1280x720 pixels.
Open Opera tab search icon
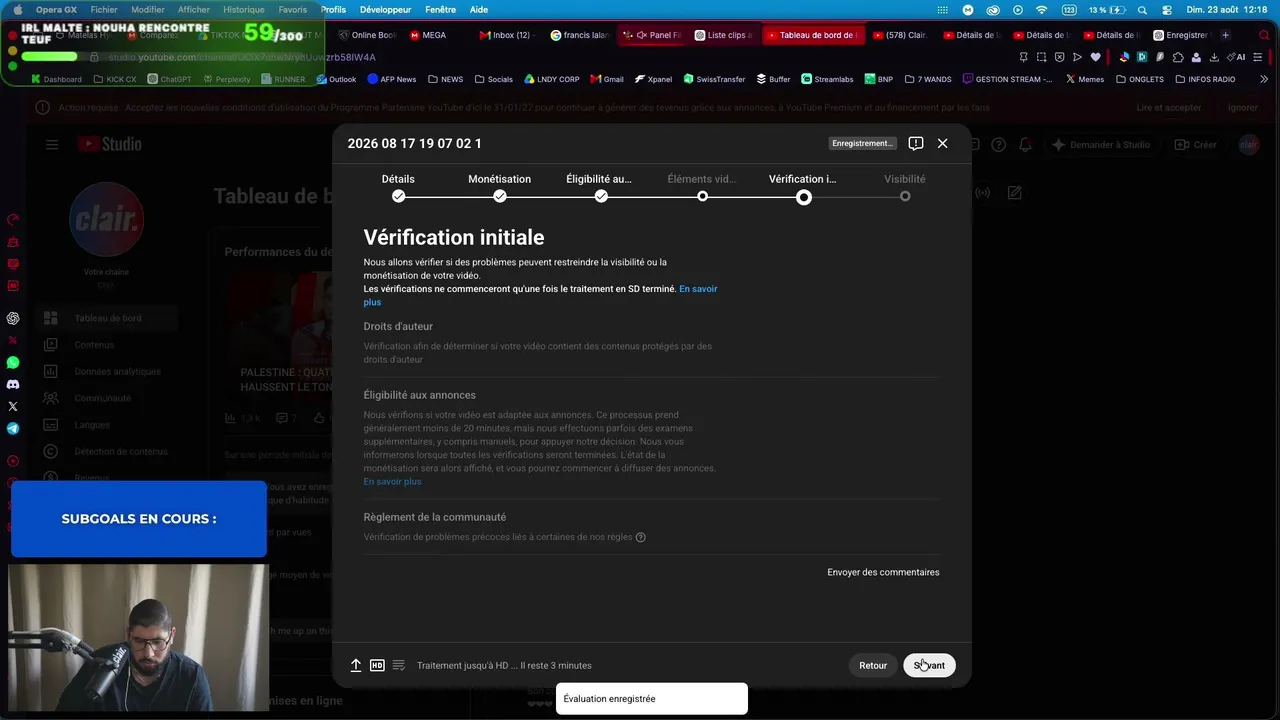pos(1263,35)
